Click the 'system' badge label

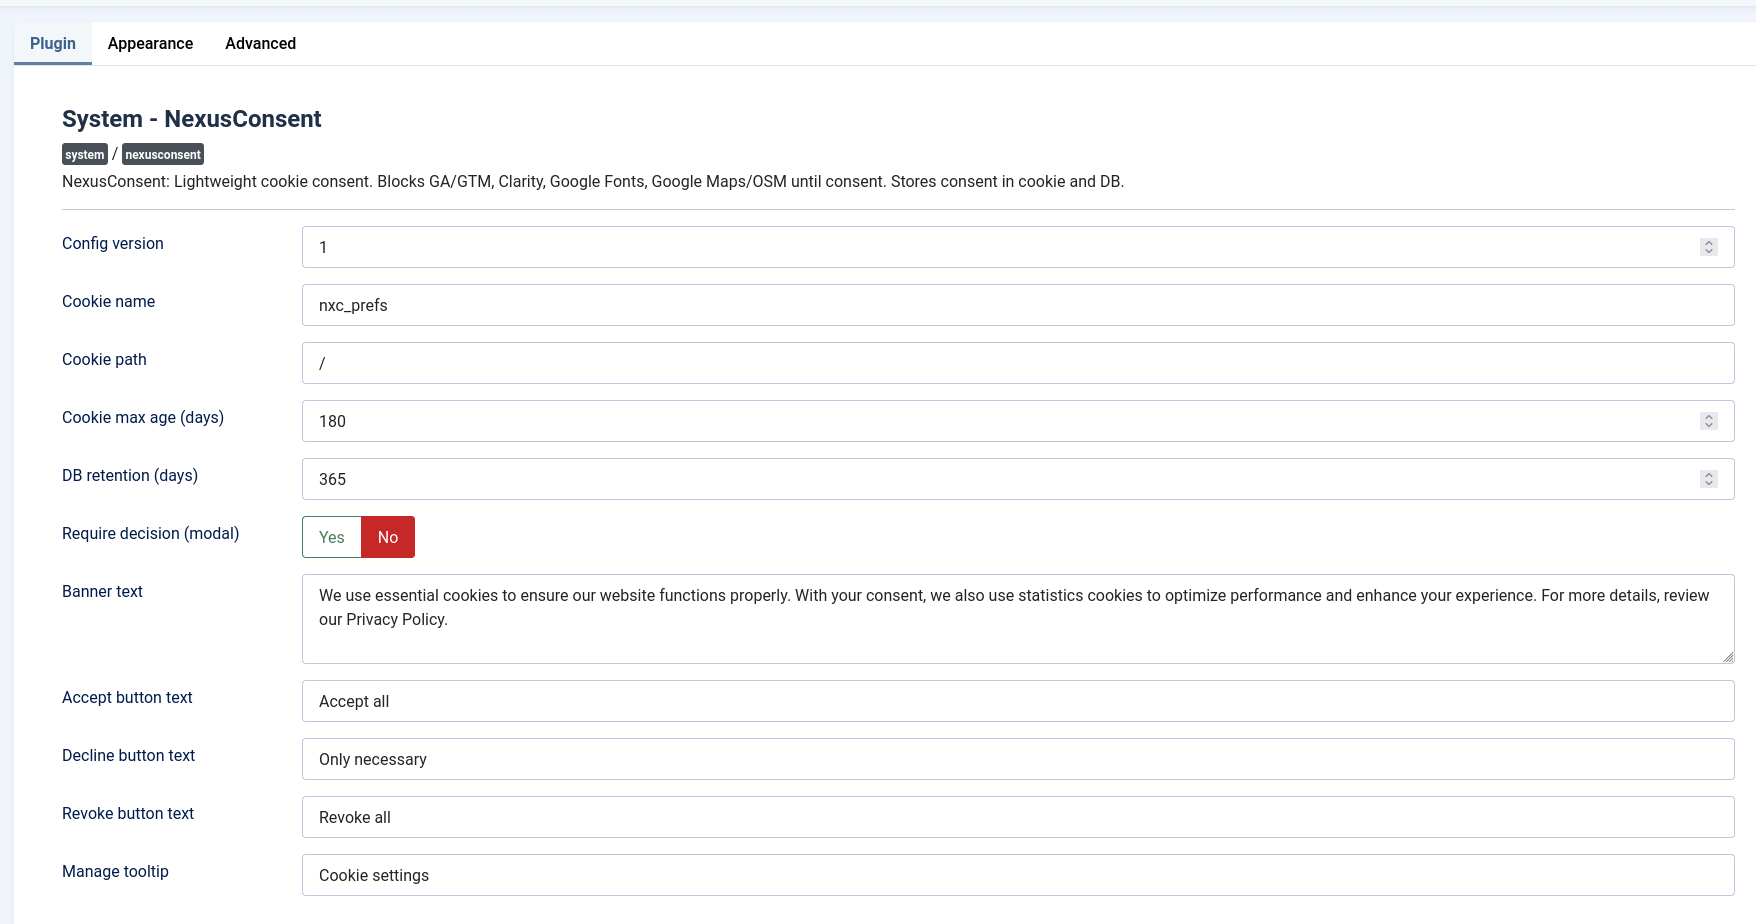(85, 155)
